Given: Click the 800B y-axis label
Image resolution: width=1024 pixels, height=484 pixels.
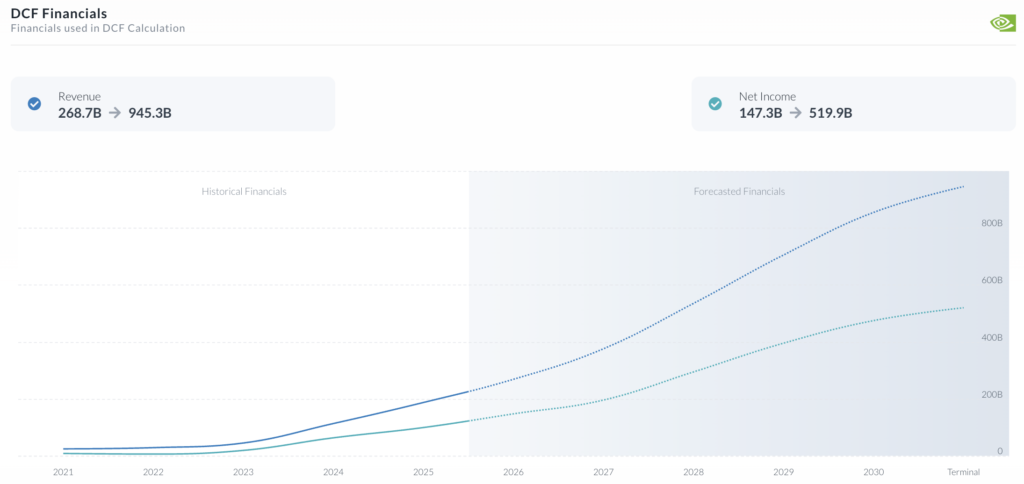Looking at the screenshot, I should pos(992,223).
